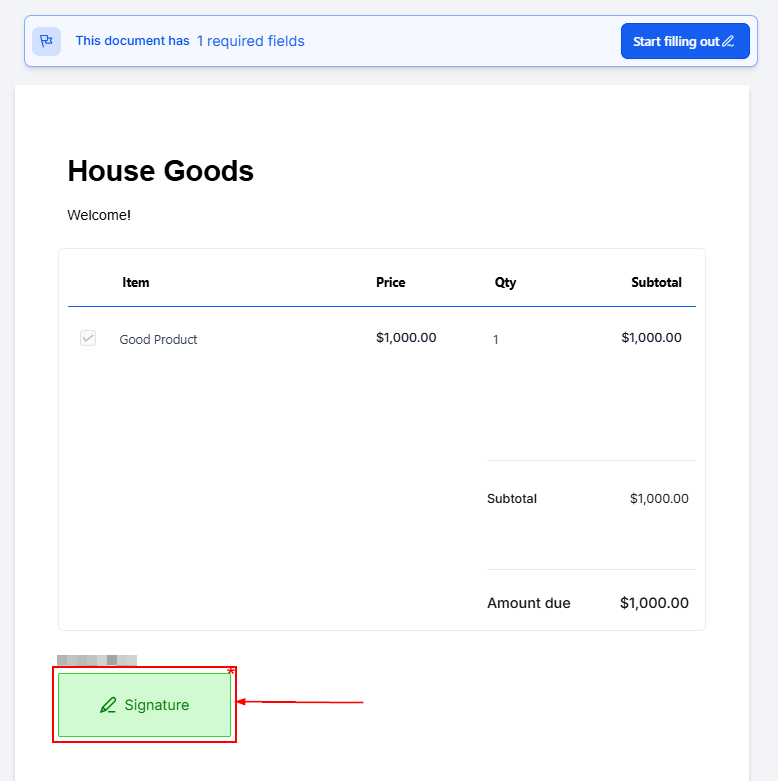Click the quantity value 1
The height and width of the screenshot is (781, 778).
click(496, 340)
